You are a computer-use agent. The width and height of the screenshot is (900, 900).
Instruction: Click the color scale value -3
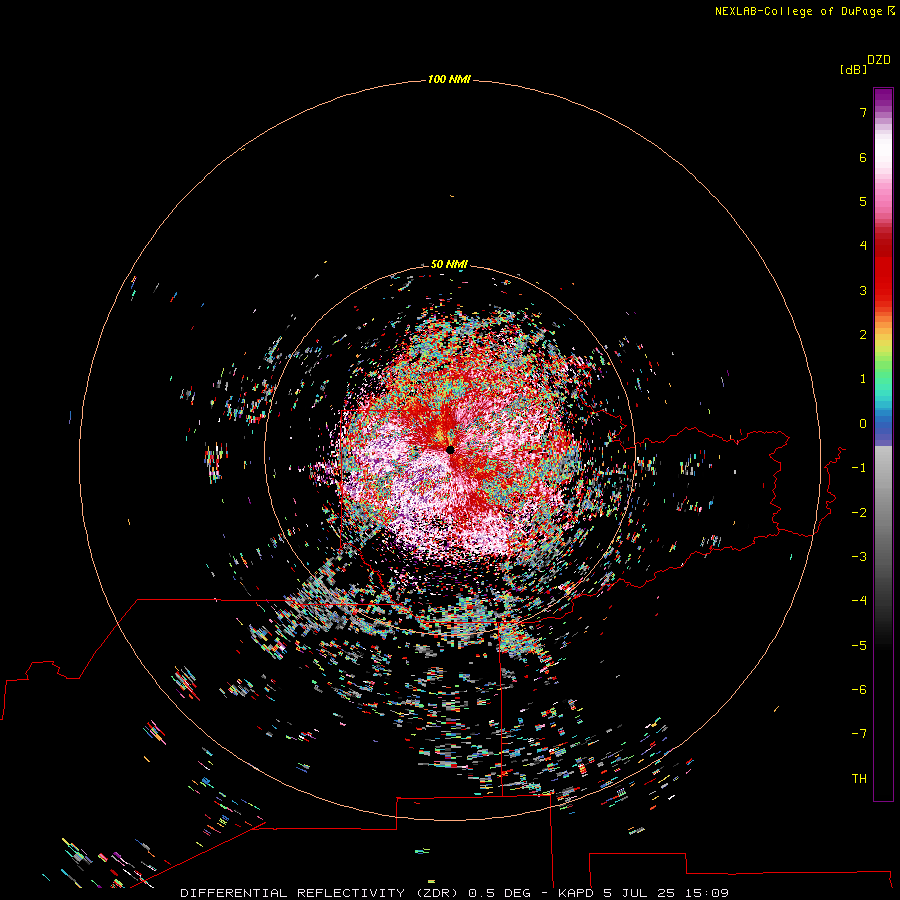pyautogui.click(x=859, y=557)
